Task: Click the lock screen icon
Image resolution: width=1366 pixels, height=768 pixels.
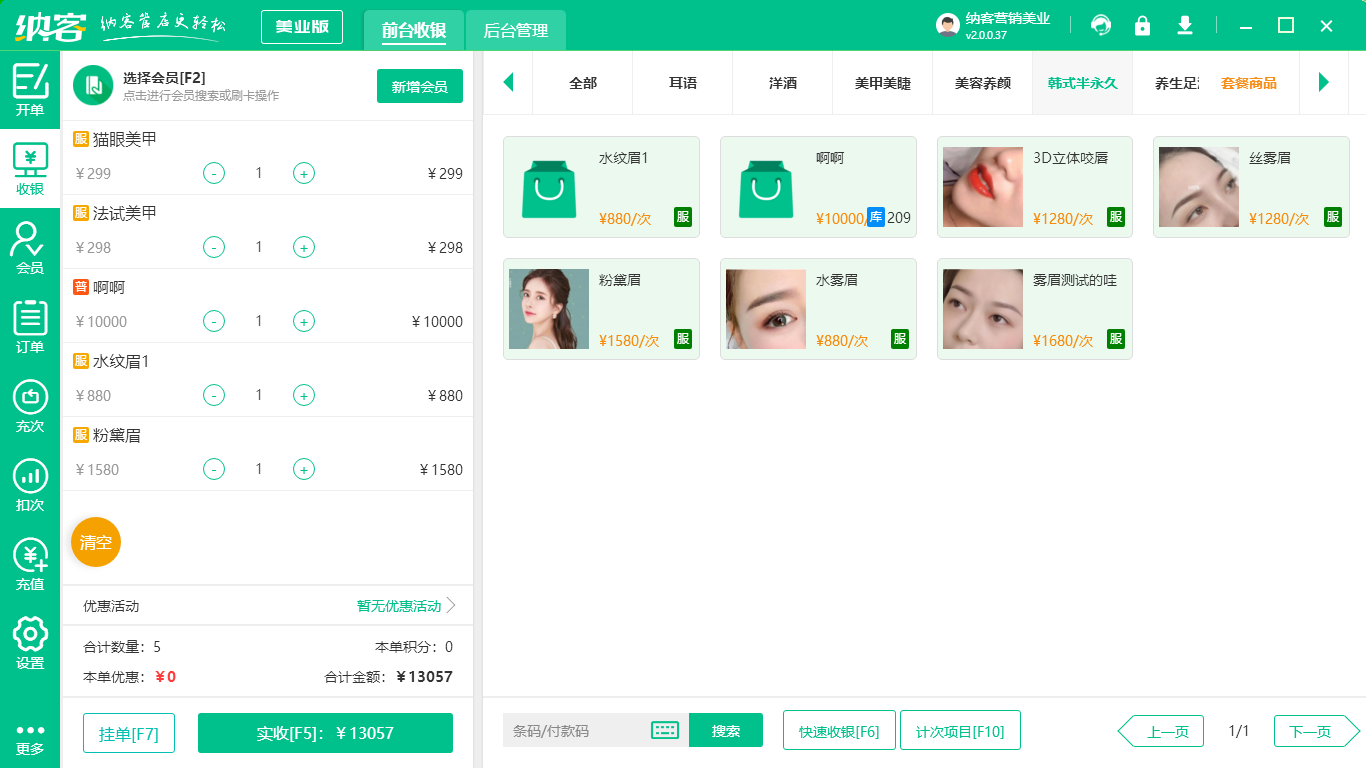Action: (x=1142, y=25)
